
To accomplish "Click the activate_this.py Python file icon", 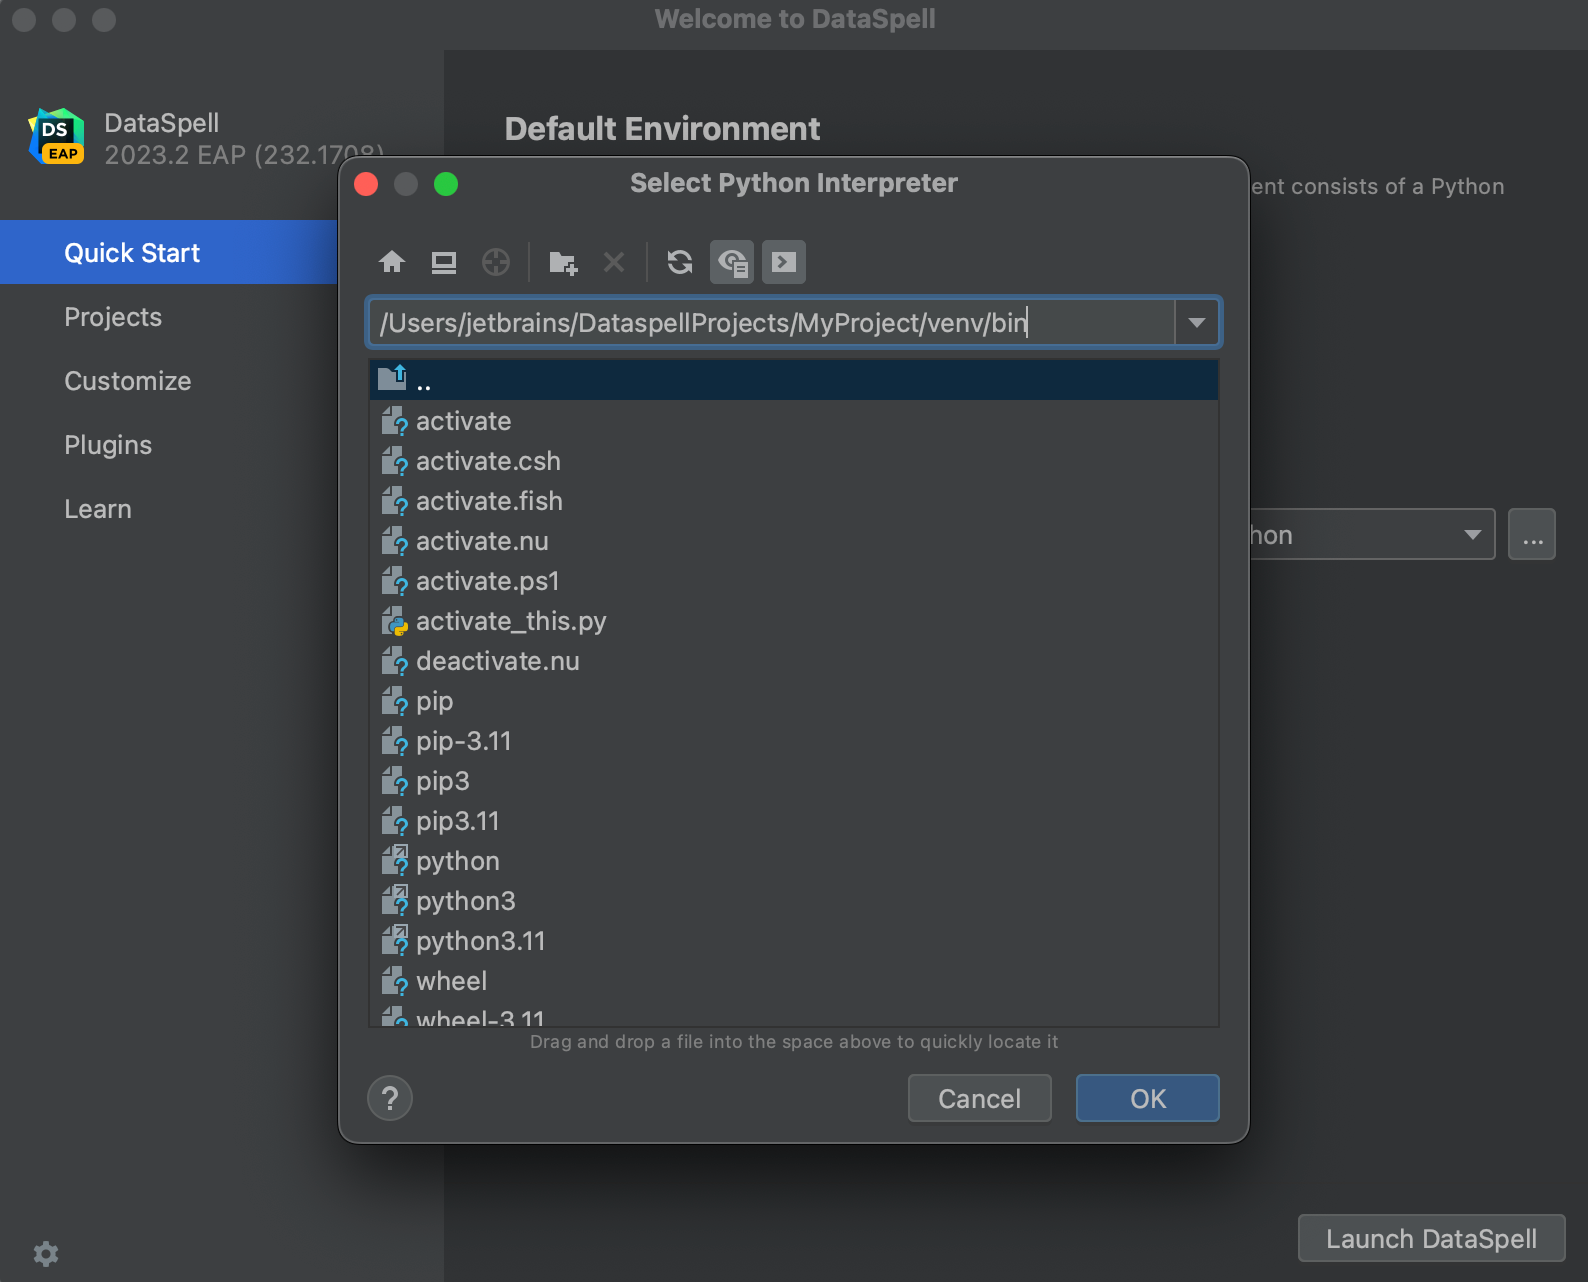I will (x=395, y=621).
